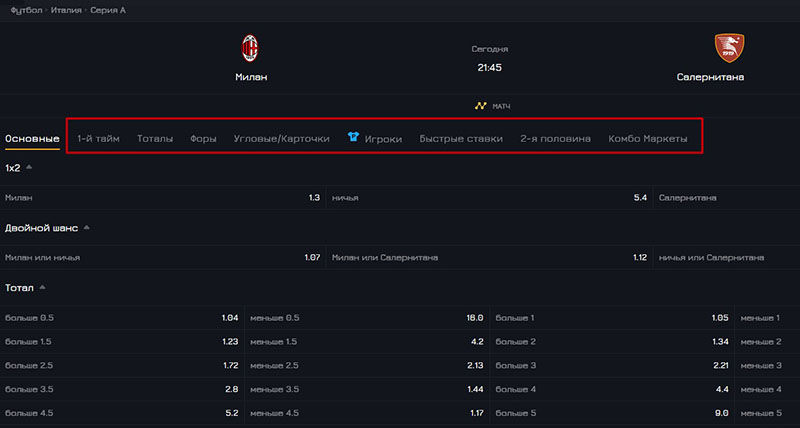Choose Милан или ничья at 1.07

[x=163, y=258]
